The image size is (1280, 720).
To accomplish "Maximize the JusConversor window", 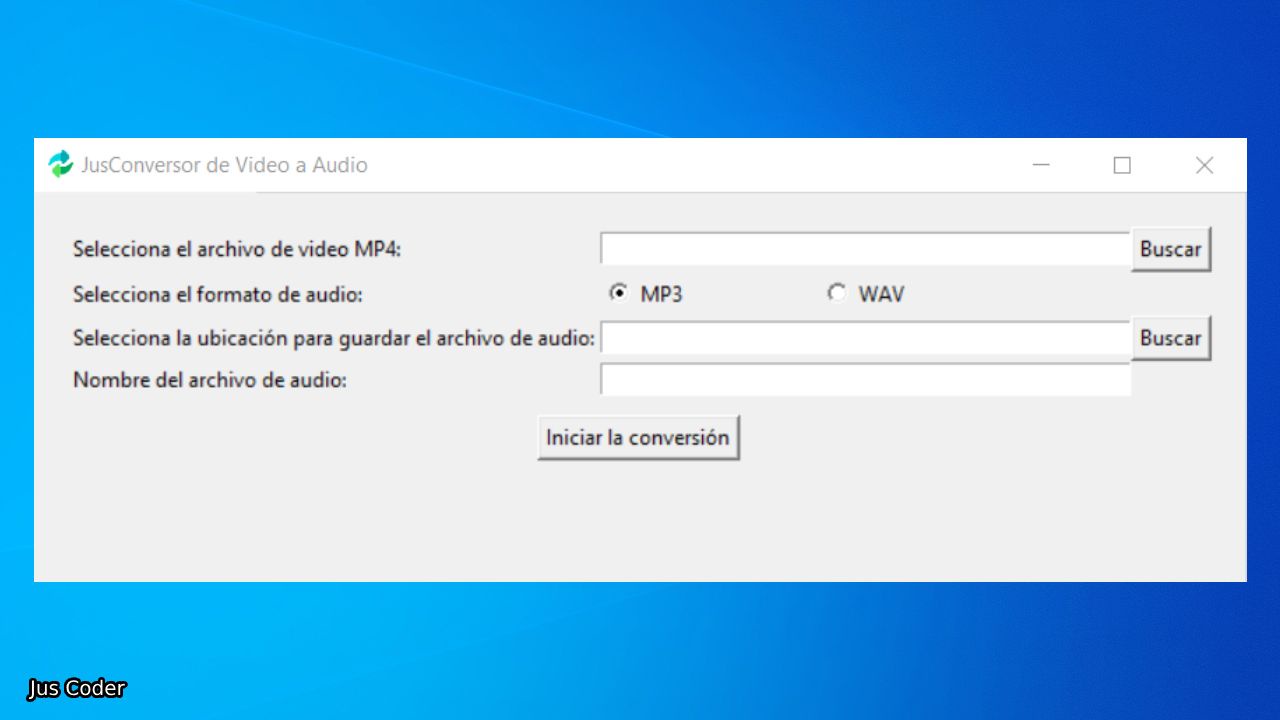I will pyautogui.click(x=1122, y=165).
